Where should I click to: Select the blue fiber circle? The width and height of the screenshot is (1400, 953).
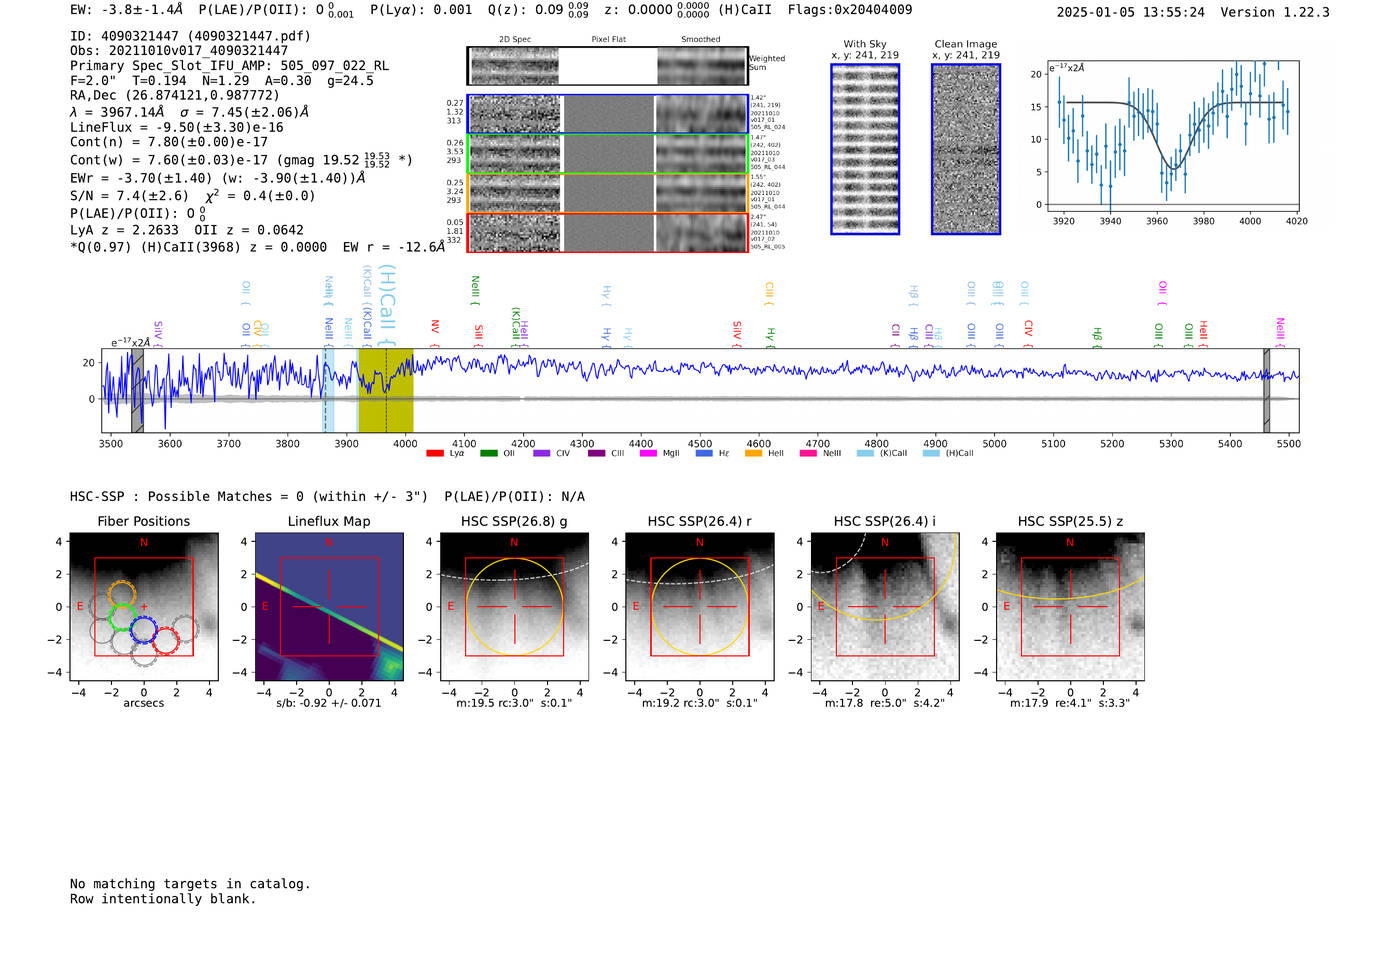pyautogui.click(x=144, y=630)
